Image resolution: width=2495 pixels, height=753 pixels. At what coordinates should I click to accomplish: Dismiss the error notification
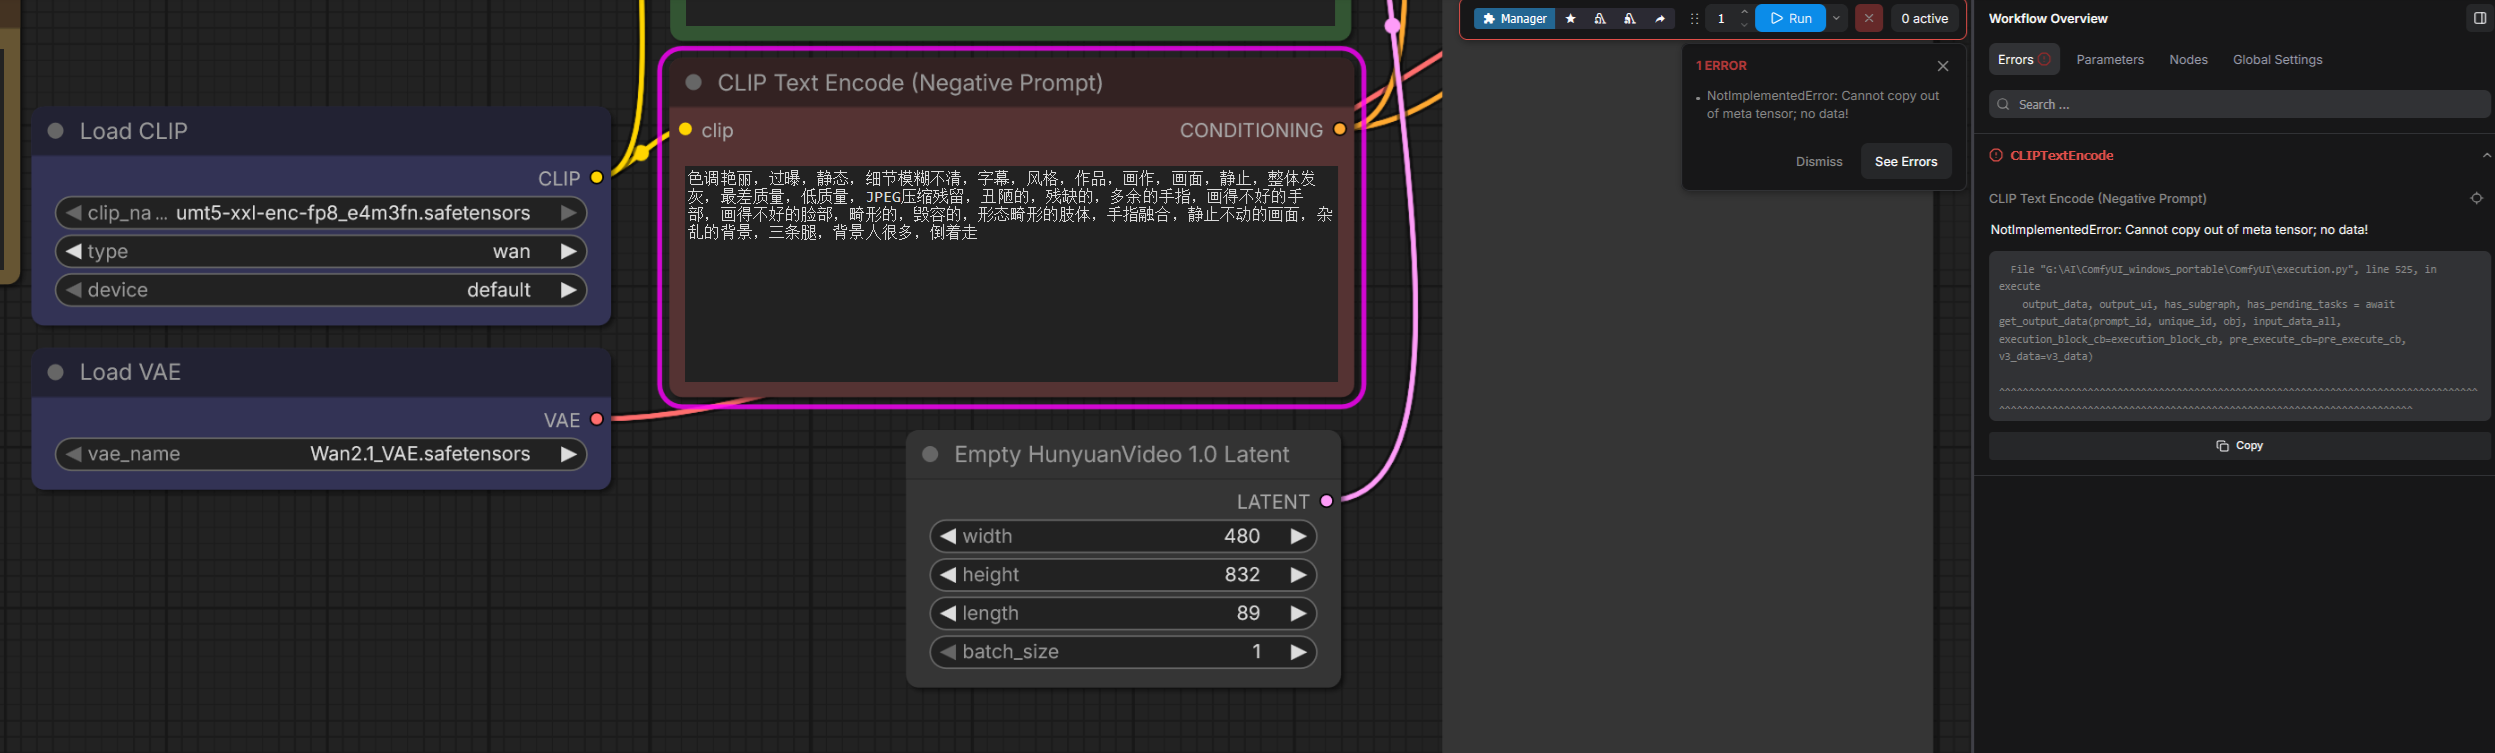pyautogui.click(x=1819, y=162)
